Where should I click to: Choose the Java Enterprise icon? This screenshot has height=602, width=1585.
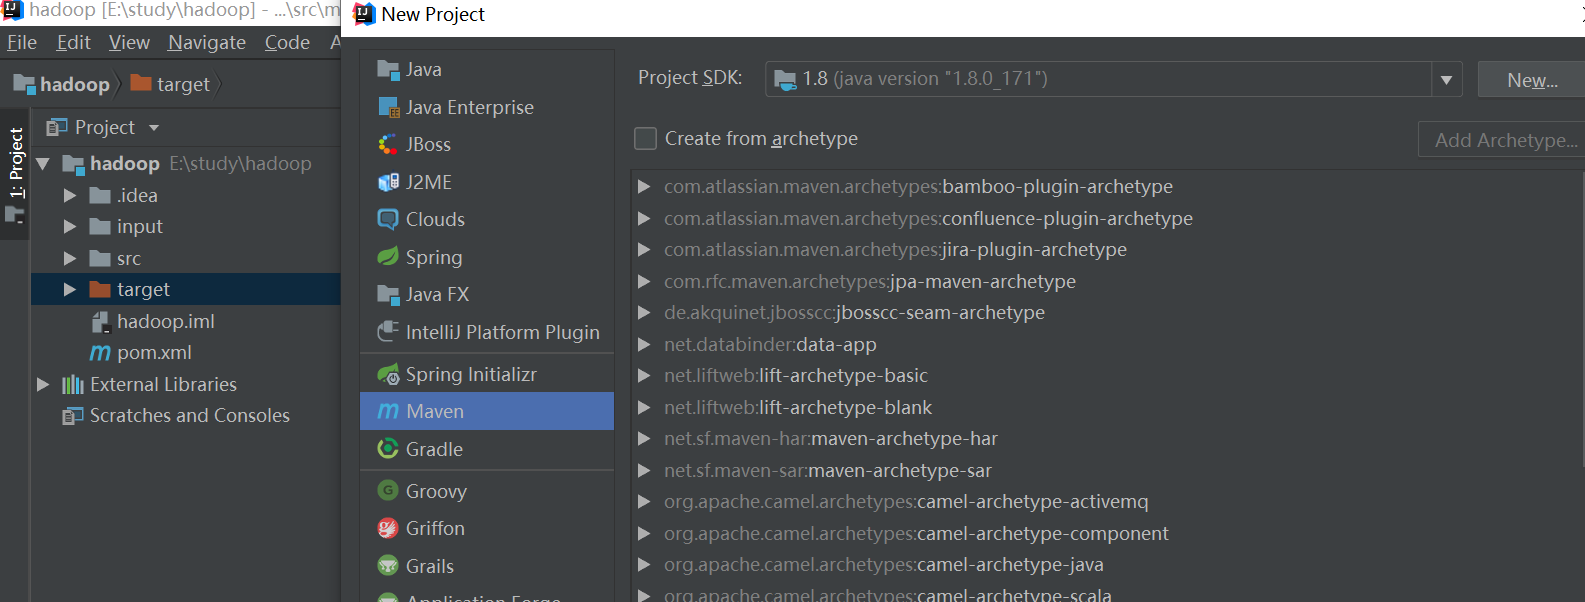coord(388,107)
